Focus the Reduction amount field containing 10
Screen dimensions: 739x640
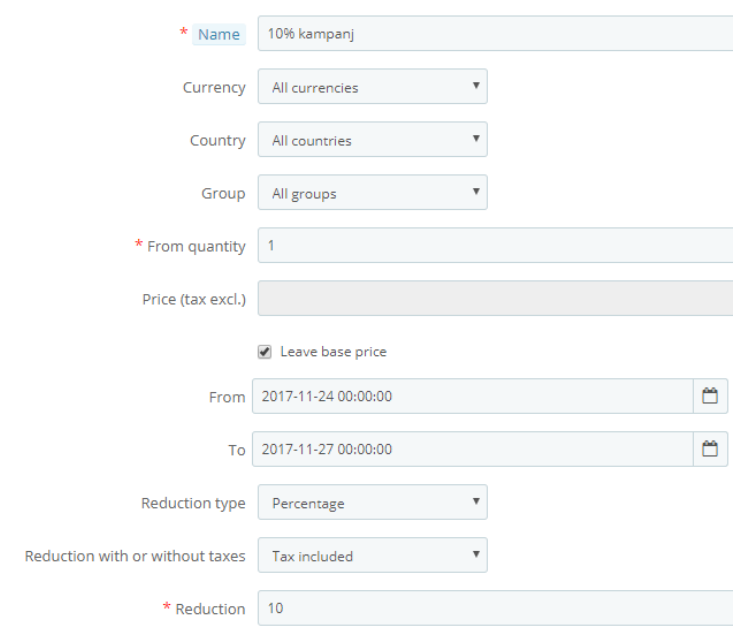point(495,608)
